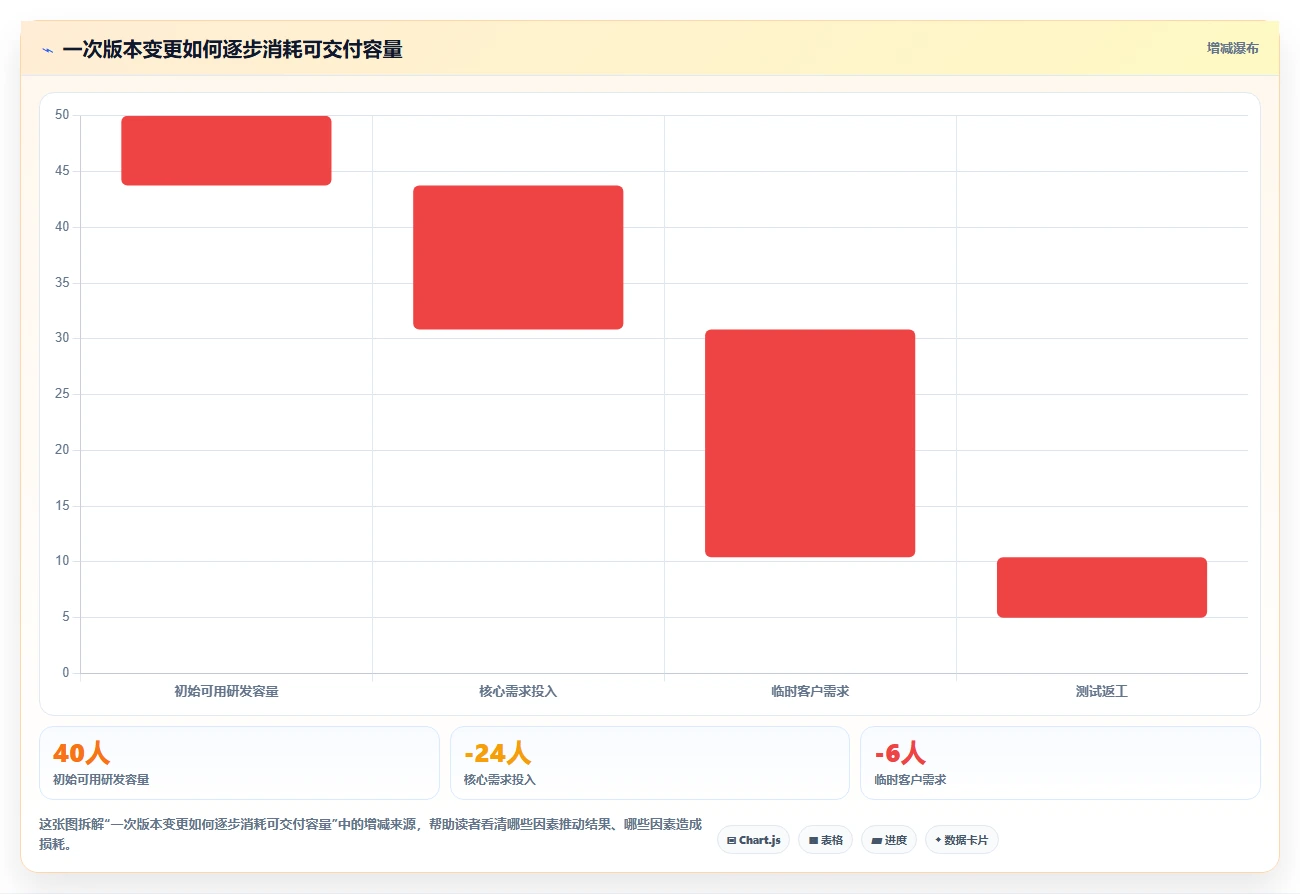
Task: Click the title 一次版本变更如何逐步消耗可交付容量
Action: [232, 50]
